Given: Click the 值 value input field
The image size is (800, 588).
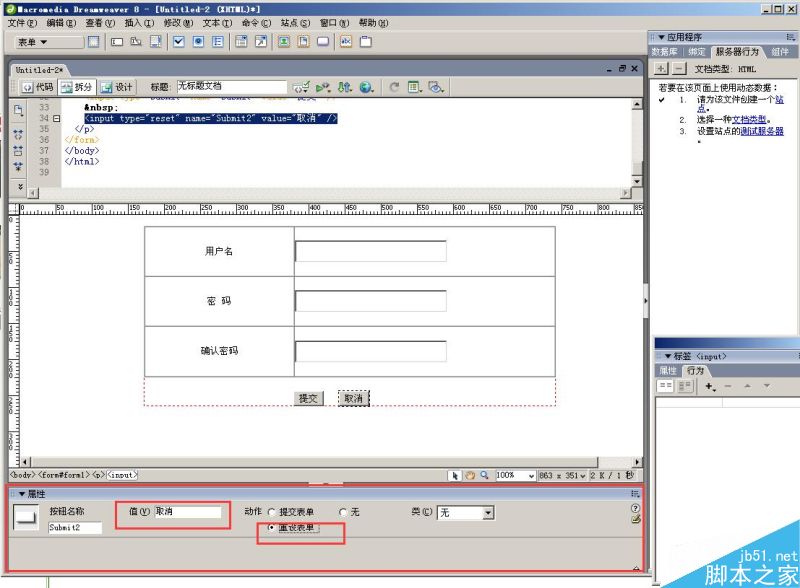Looking at the screenshot, I should coord(186,511).
